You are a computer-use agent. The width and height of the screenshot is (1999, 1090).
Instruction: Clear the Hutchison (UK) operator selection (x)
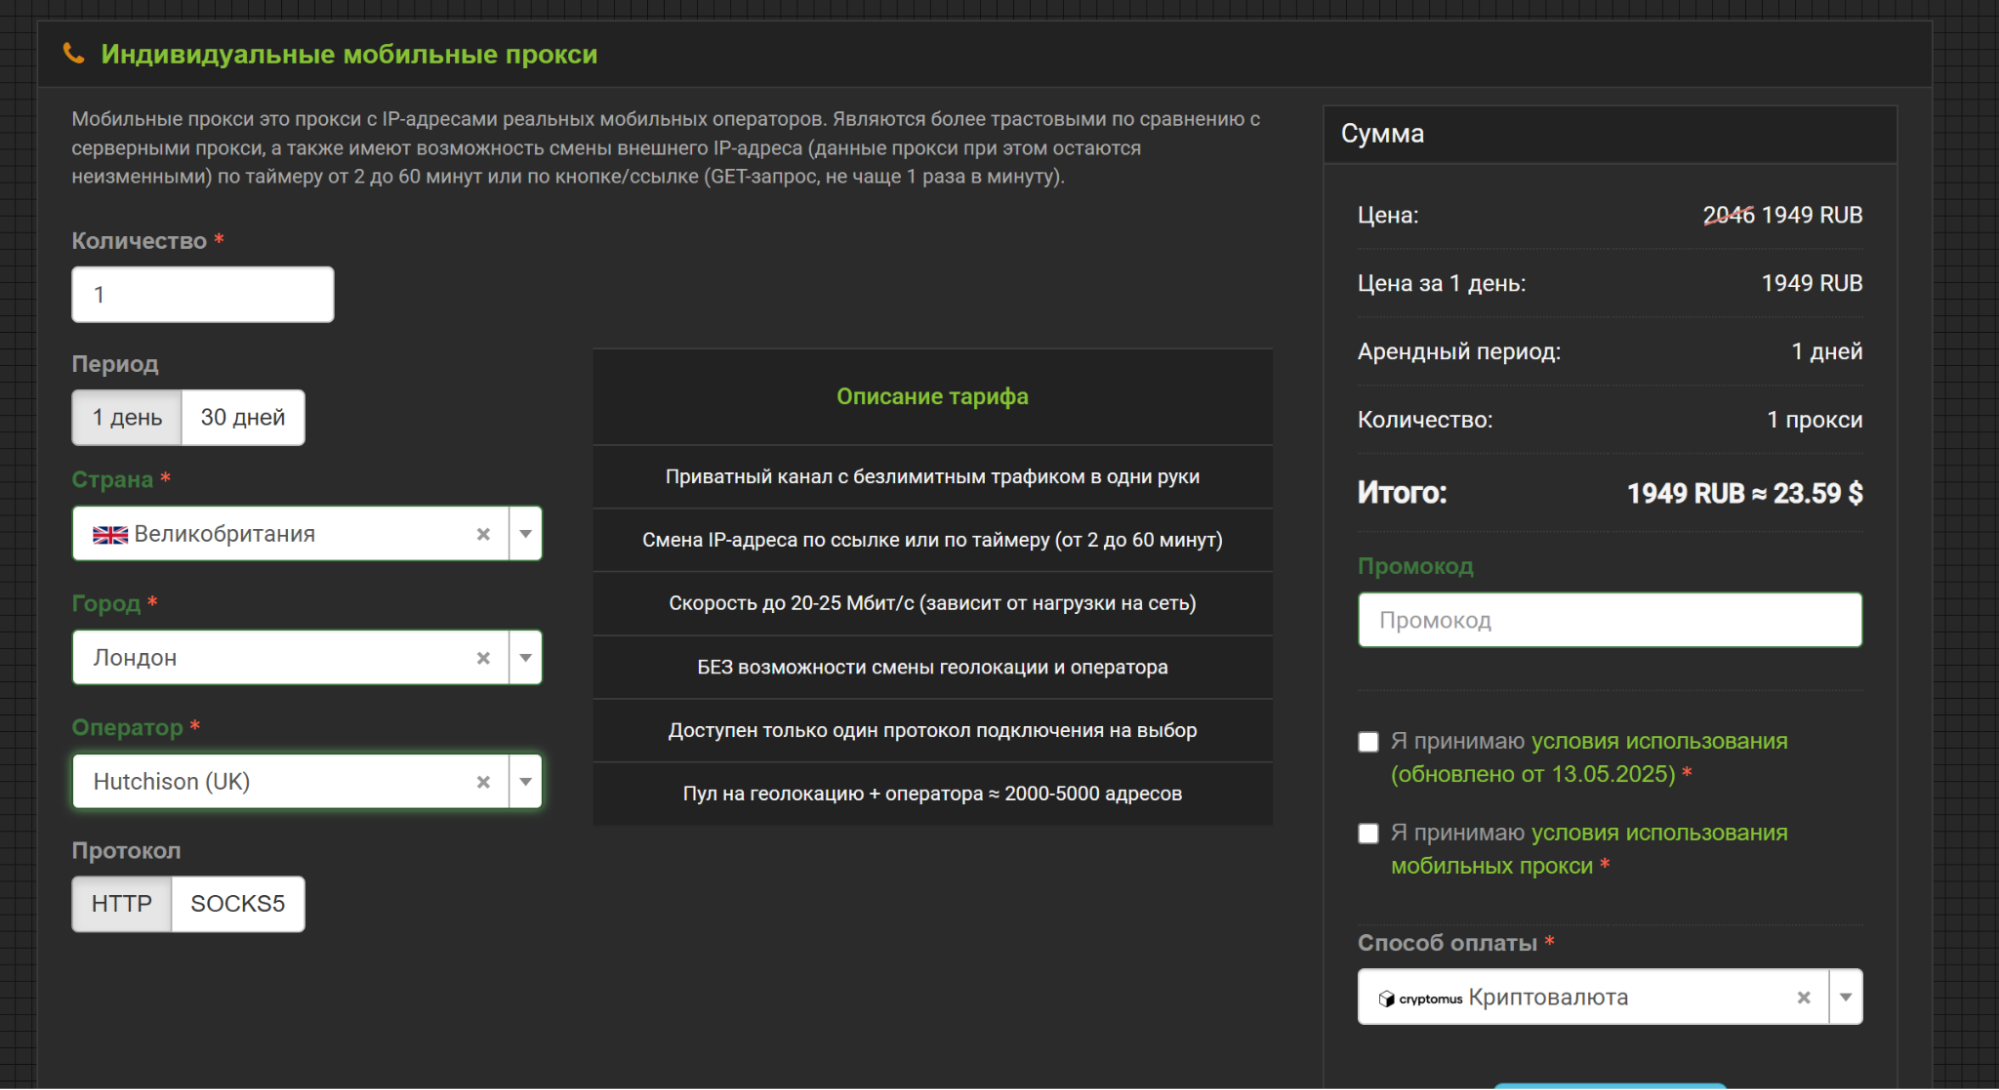483,782
